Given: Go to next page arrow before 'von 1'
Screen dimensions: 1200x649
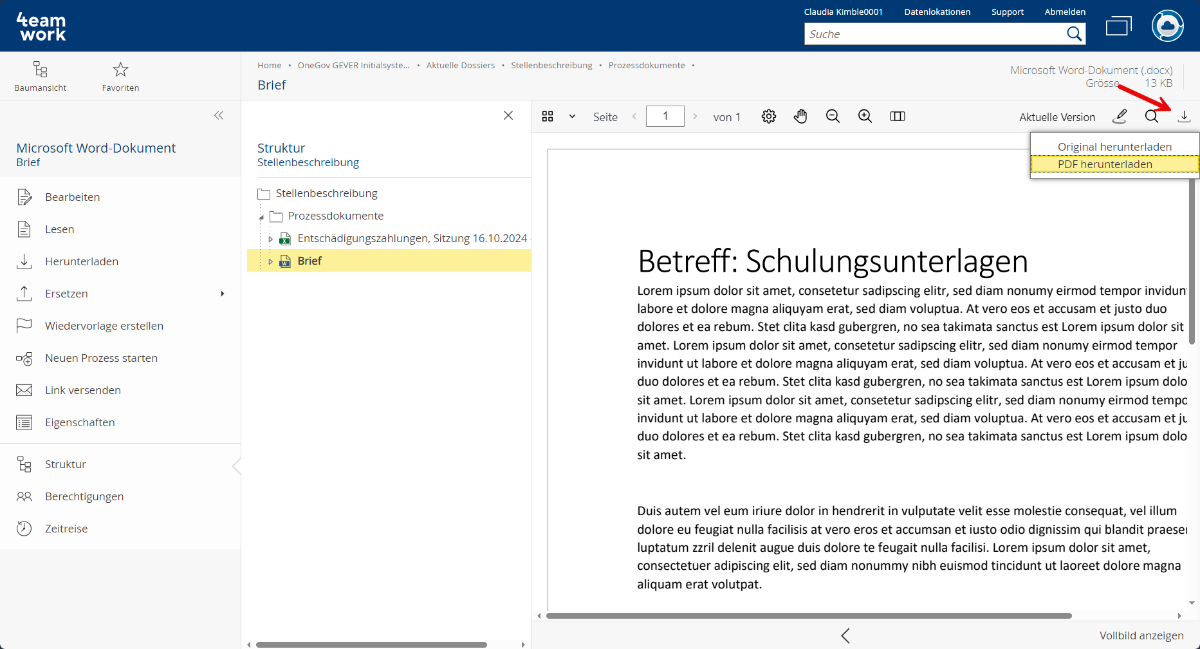Looking at the screenshot, I should [x=695, y=116].
